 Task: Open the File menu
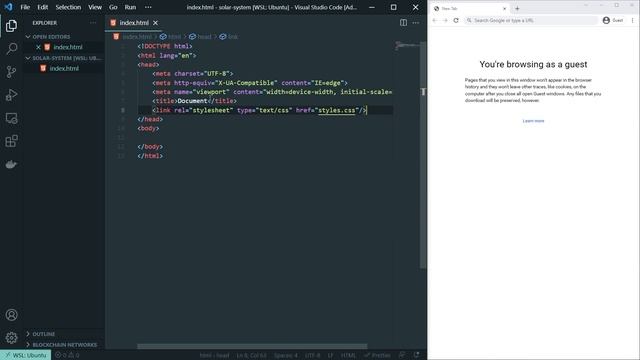pyautogui.click(x=25, y=7)
